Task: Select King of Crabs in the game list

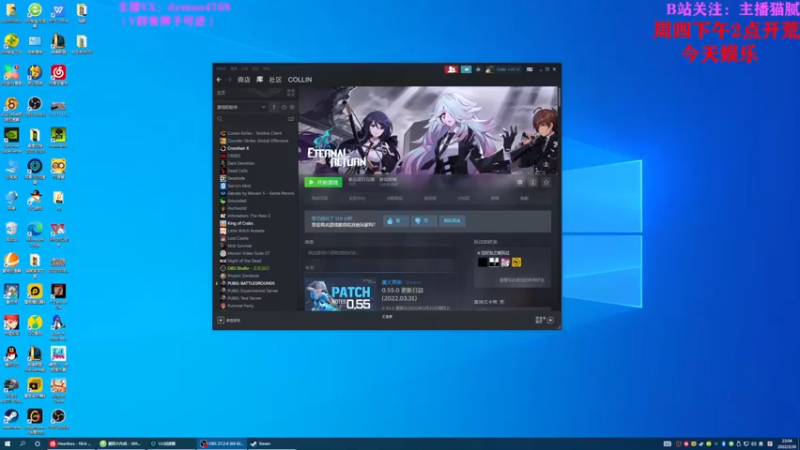Action: 240,223
